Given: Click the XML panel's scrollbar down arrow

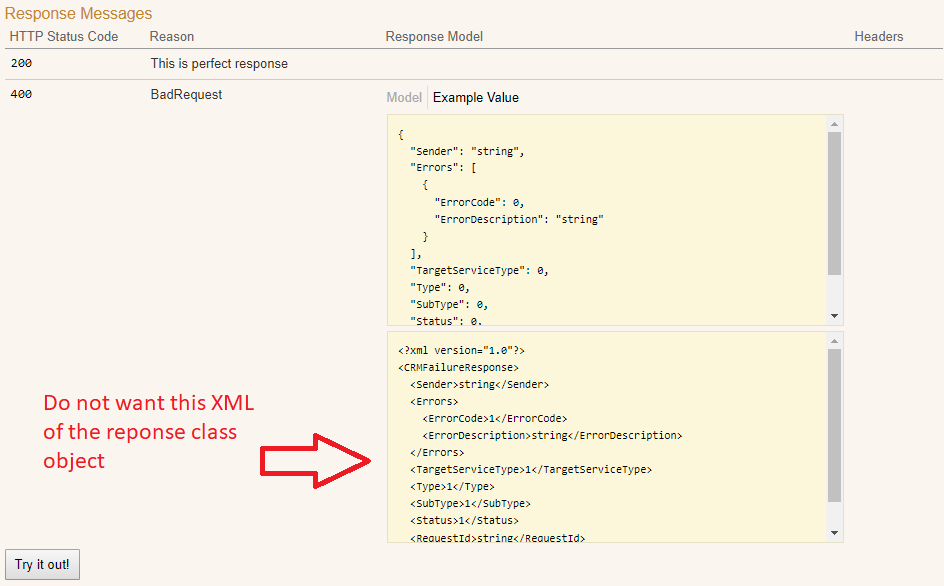Looking at the screenshot, I should tap(833, 532).
